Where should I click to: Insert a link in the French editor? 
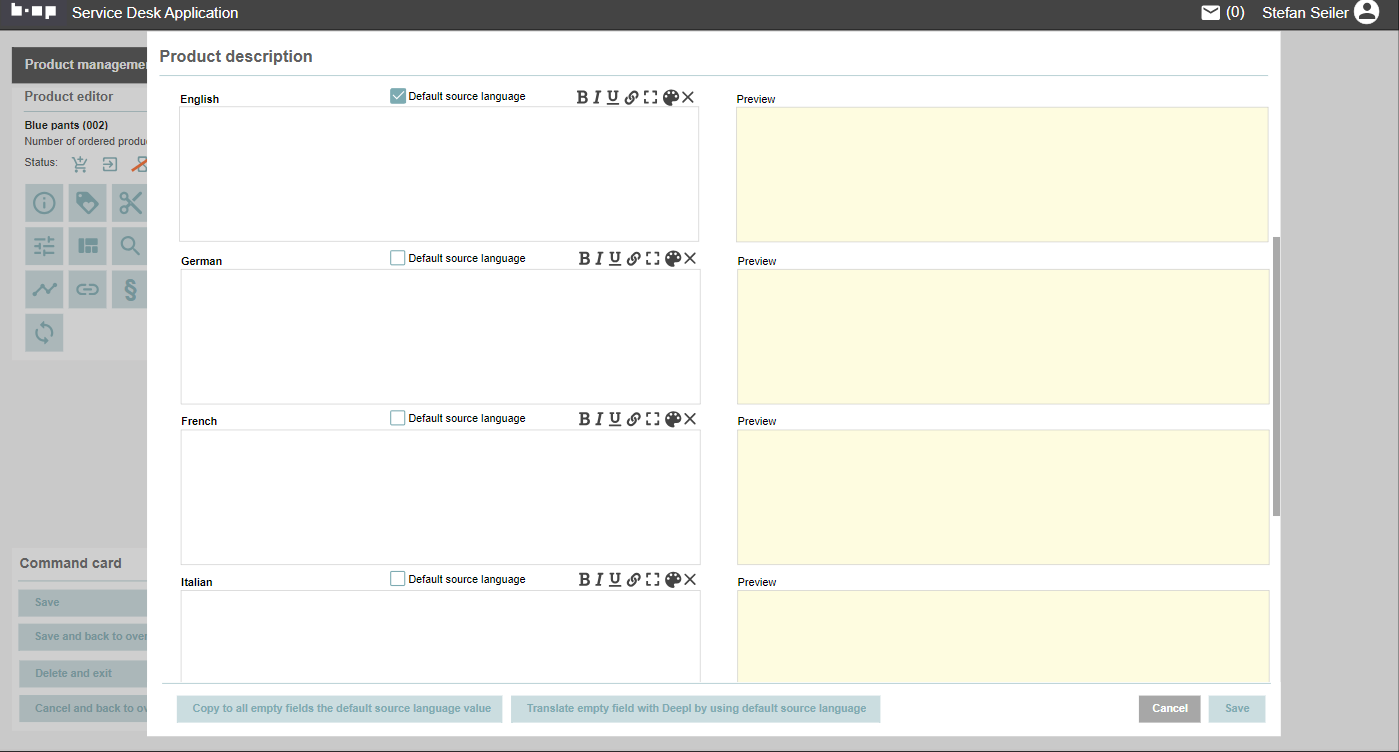(x=633, y=419)
